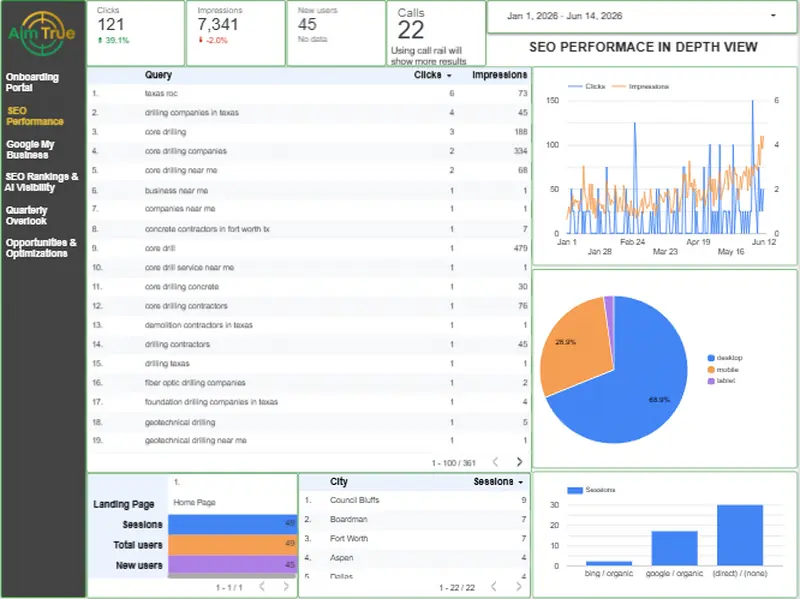The width and height of the screenshot is (800, 599).
Task: Select 'drilling companies in texas' query
Action: [x=309, y=113]
